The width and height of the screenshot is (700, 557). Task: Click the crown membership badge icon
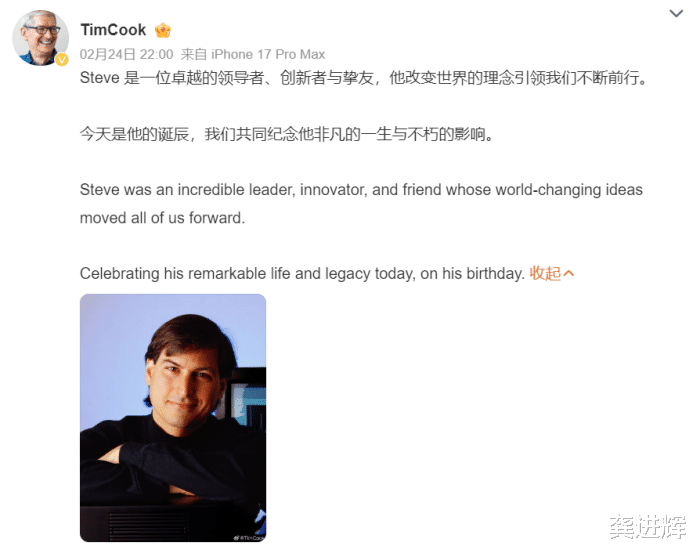(163, 30)
